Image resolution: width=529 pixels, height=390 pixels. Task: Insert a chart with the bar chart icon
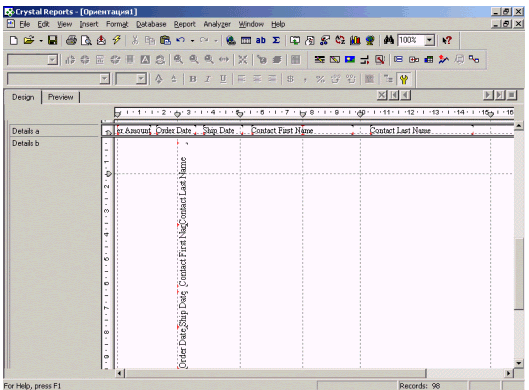click(355, 40)
